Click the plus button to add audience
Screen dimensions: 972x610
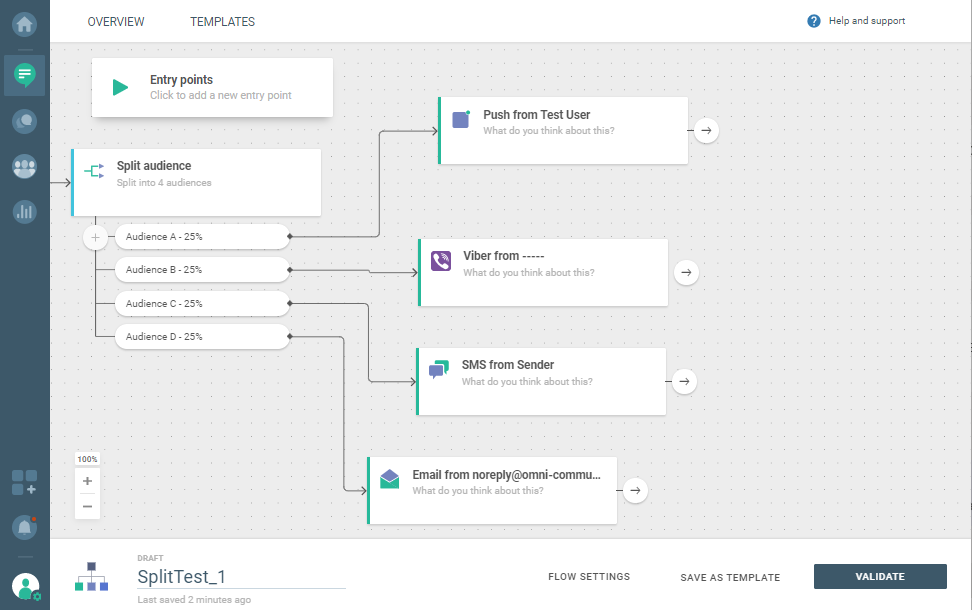95,237
